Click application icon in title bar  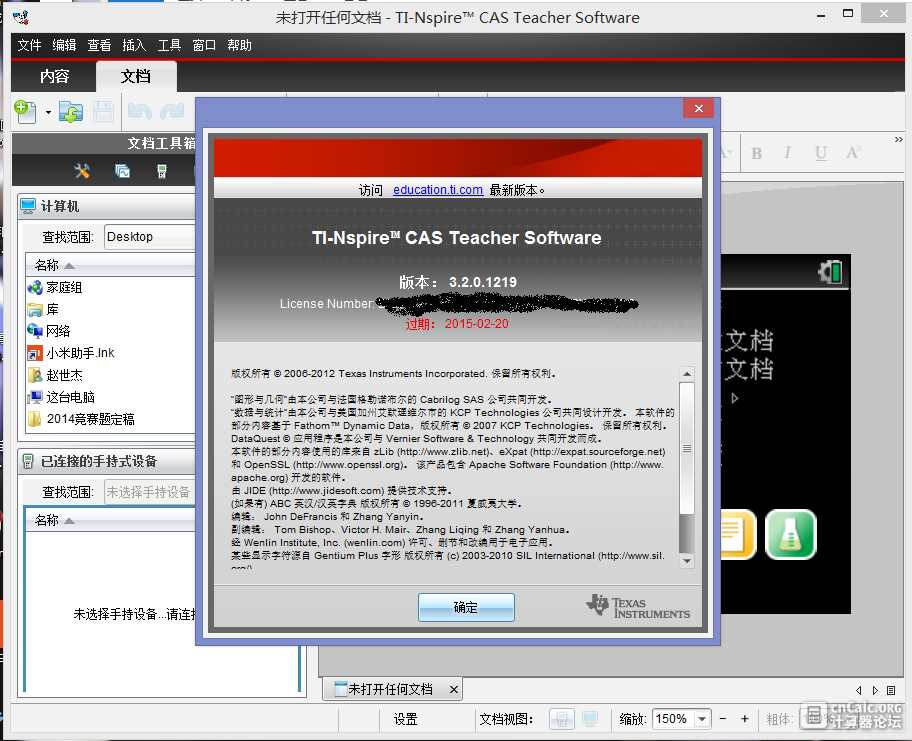click(22, 17)
